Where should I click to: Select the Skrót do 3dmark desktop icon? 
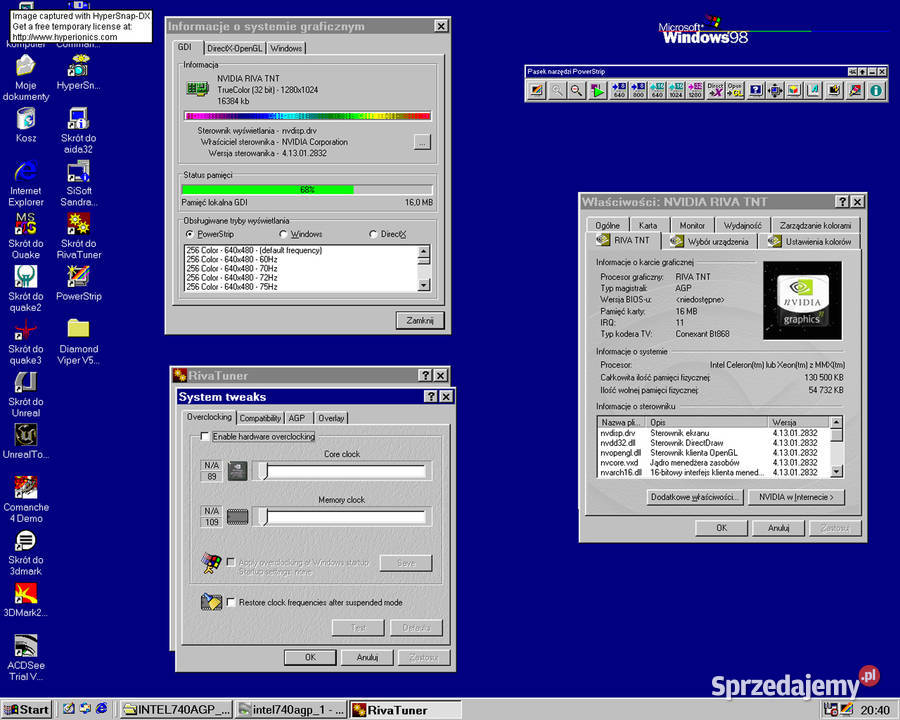click(x=26, y=553)
